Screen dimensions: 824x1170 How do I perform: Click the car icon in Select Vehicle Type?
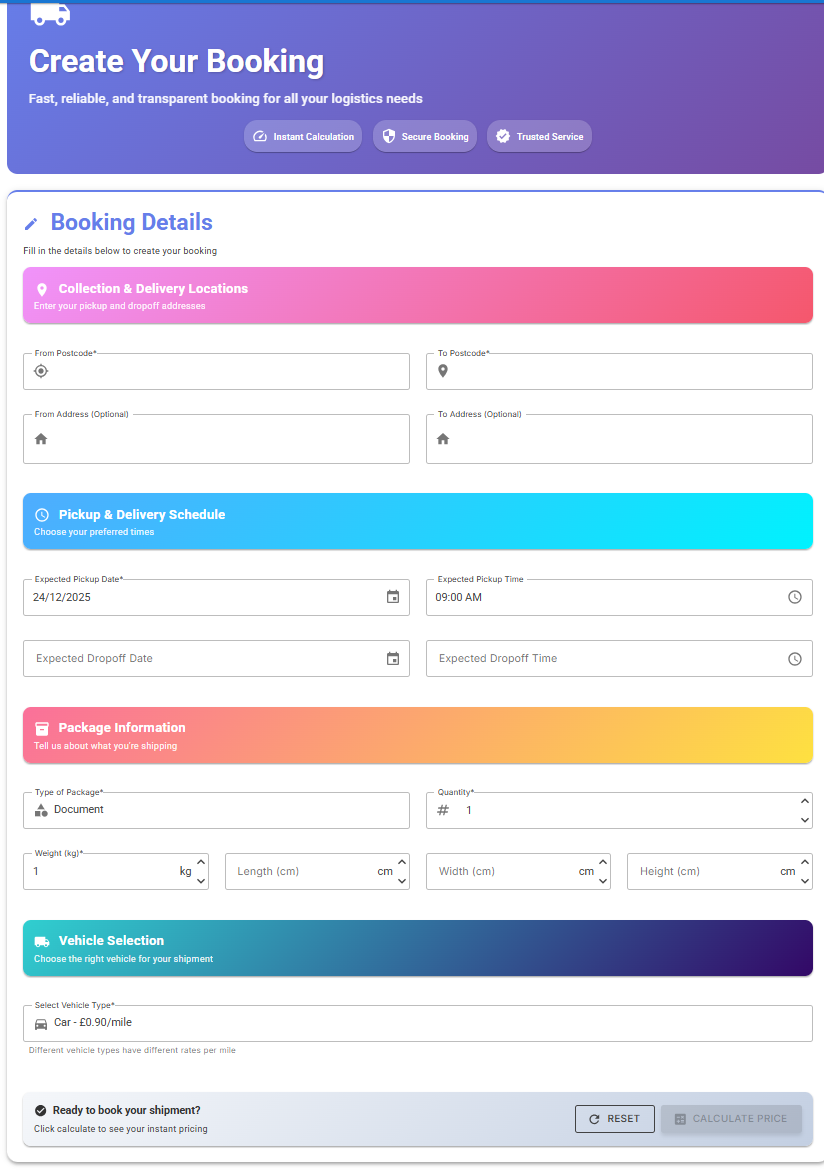[40, 1023]
